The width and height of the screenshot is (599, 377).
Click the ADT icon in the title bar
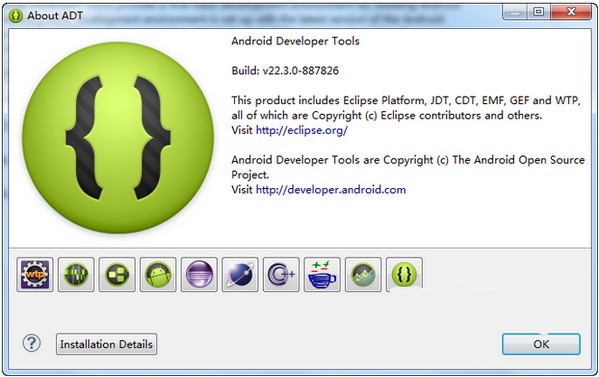pos(16,16)
